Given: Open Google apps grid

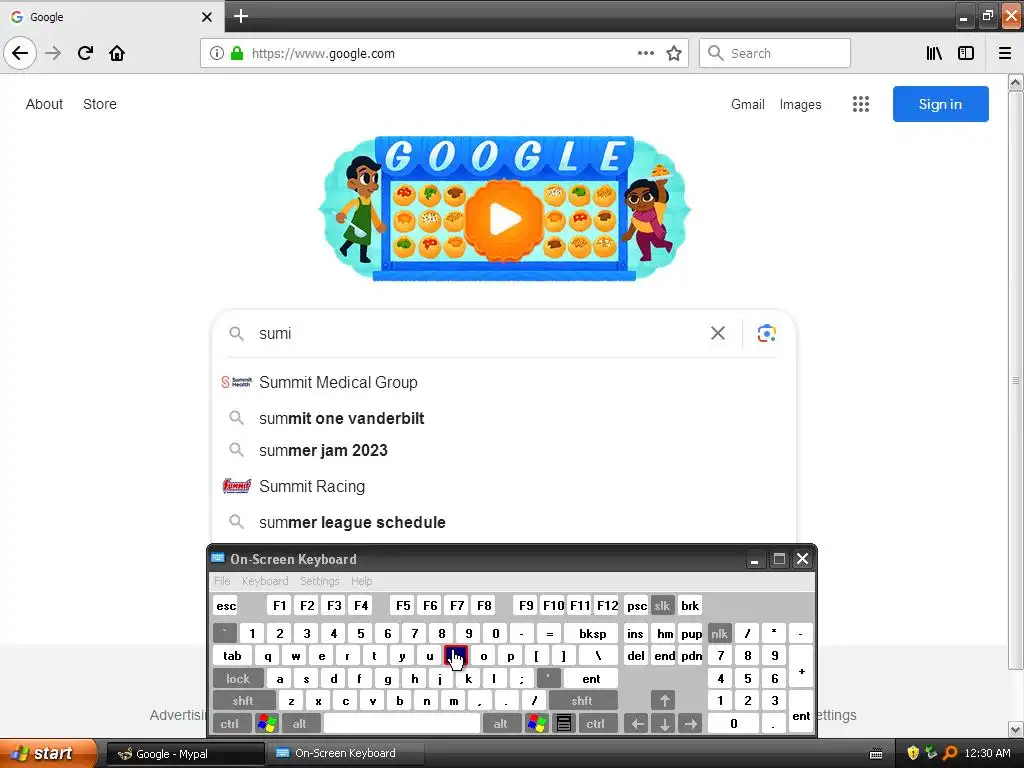Looking at the screenshot, I should click(x=861, y=104).
